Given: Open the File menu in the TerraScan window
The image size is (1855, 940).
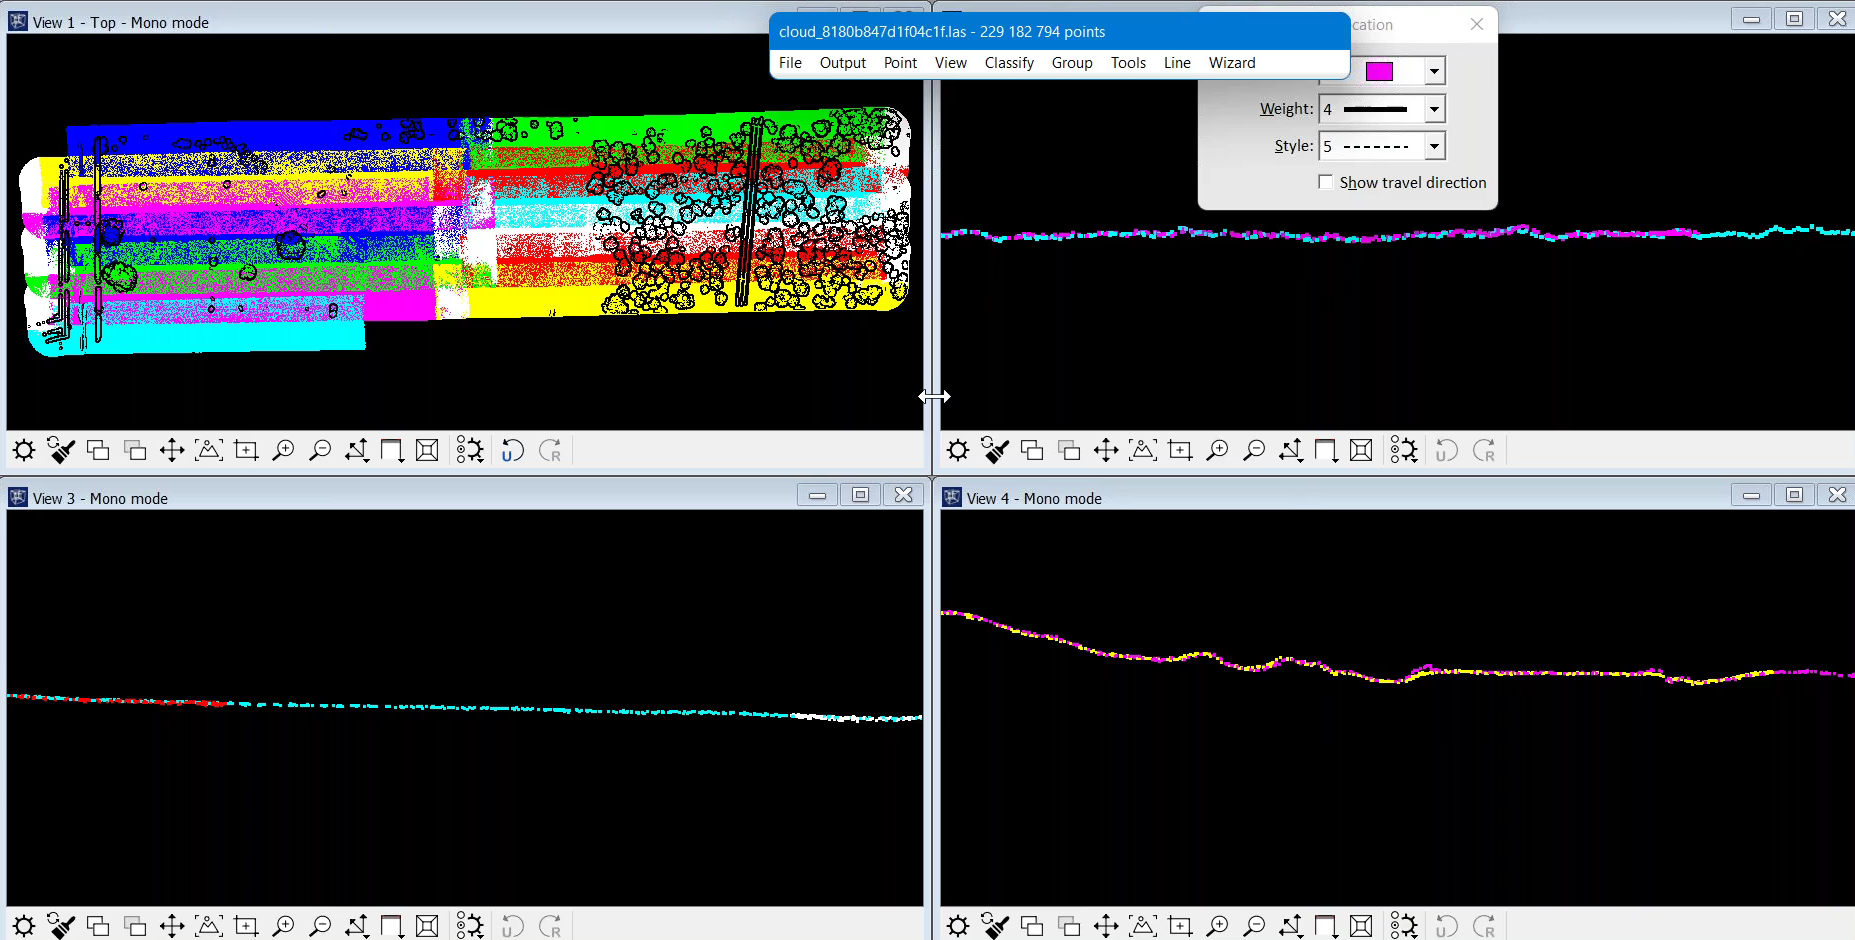Looking at the screenshot, I should click(790, 63).
